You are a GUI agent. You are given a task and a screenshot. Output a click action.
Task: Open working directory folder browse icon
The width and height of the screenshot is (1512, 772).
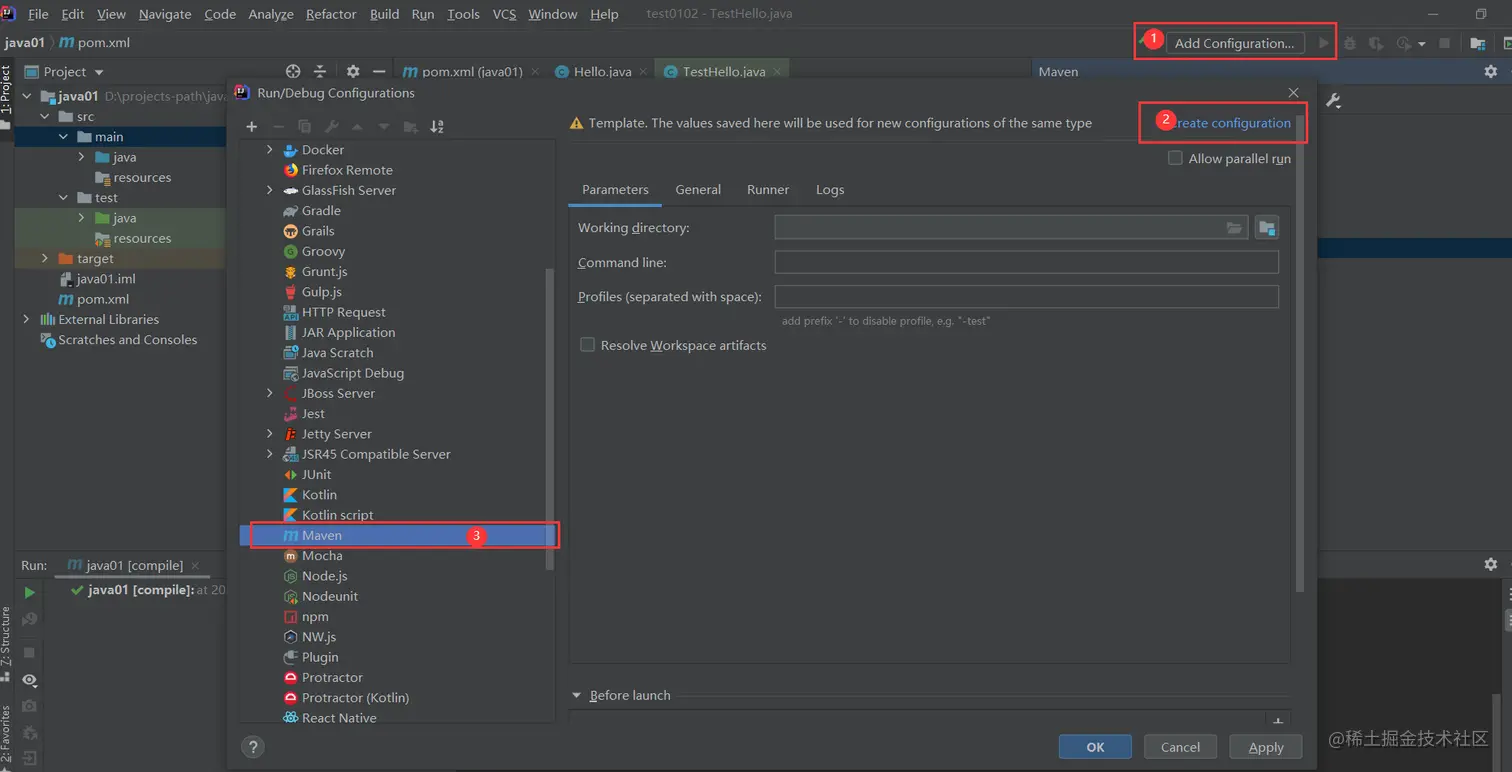click(1234, 228)
